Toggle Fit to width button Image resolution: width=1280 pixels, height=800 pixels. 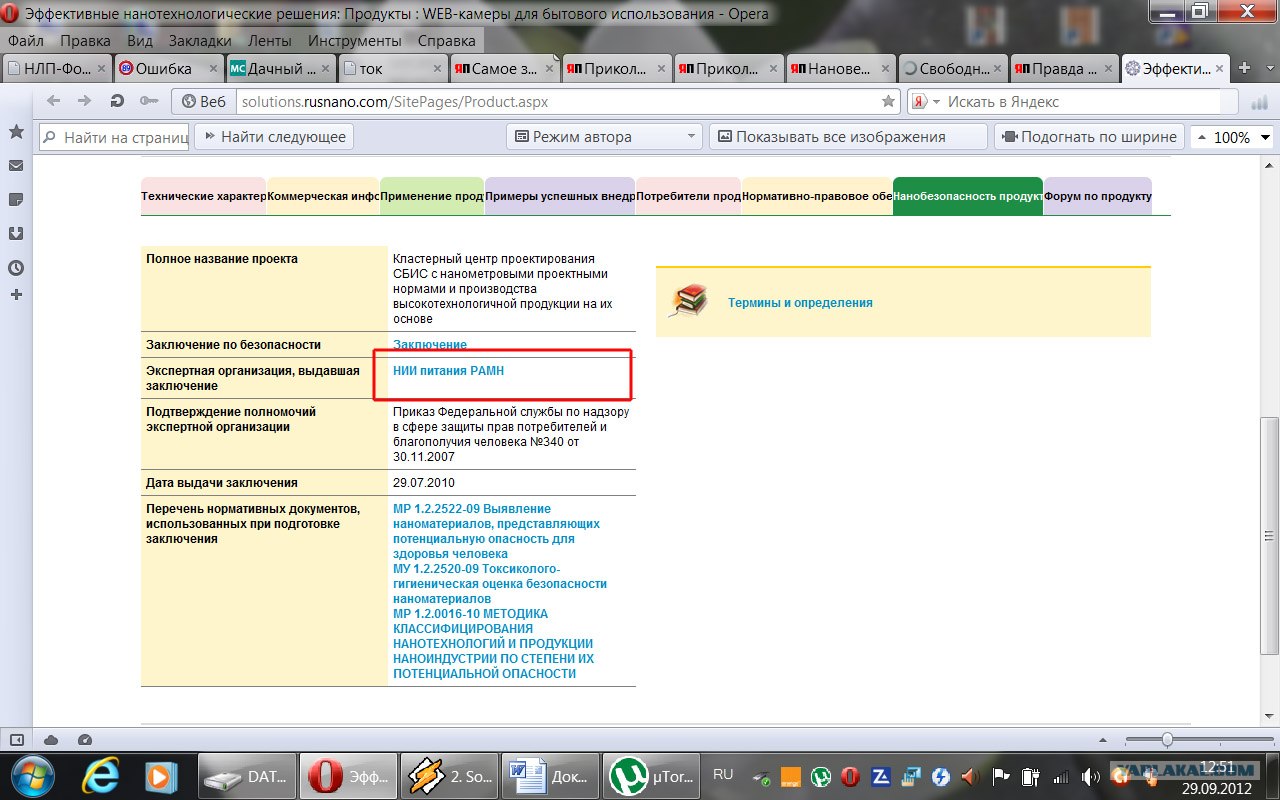click(1090, 137)
